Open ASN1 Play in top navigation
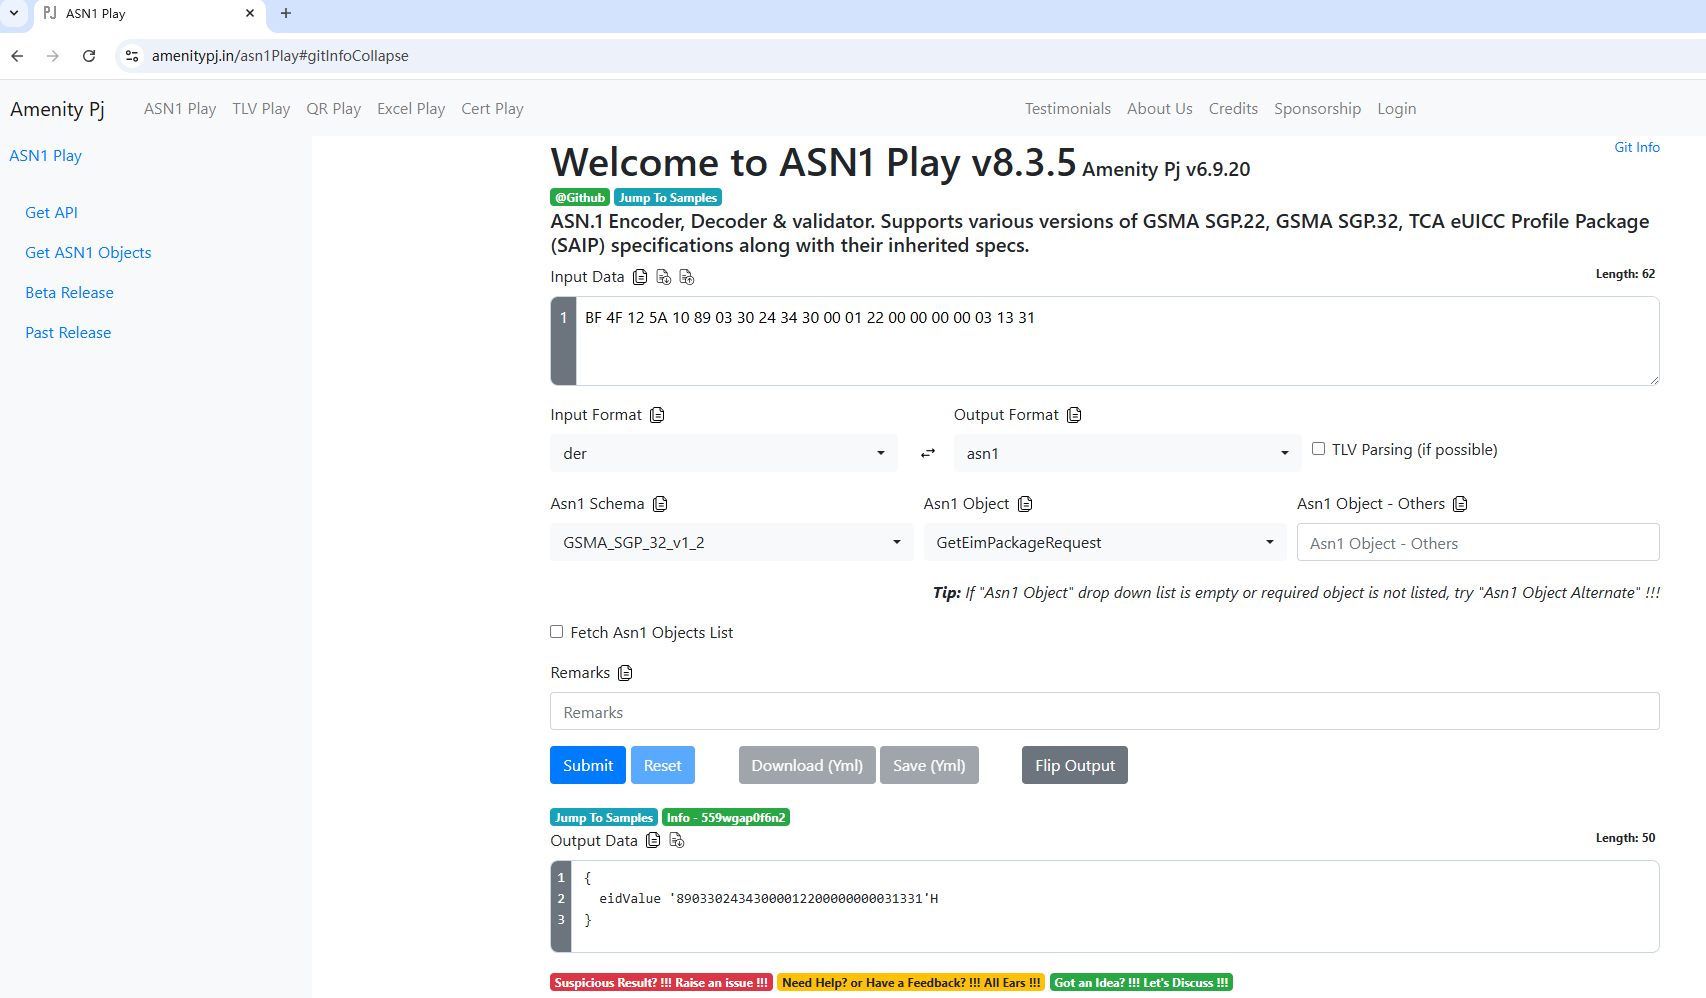This screenshot has width=1706, height=998. [x=180, y=109]
